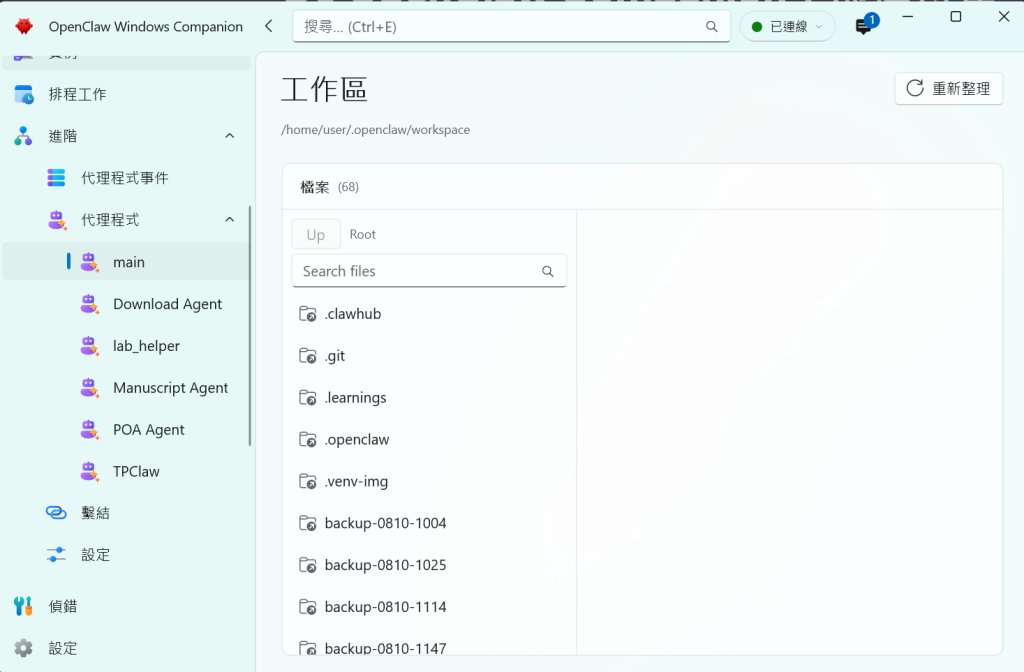
Task: Focus the 搜尋 (Ctrl+E) search field
Action: click(511, 27)
